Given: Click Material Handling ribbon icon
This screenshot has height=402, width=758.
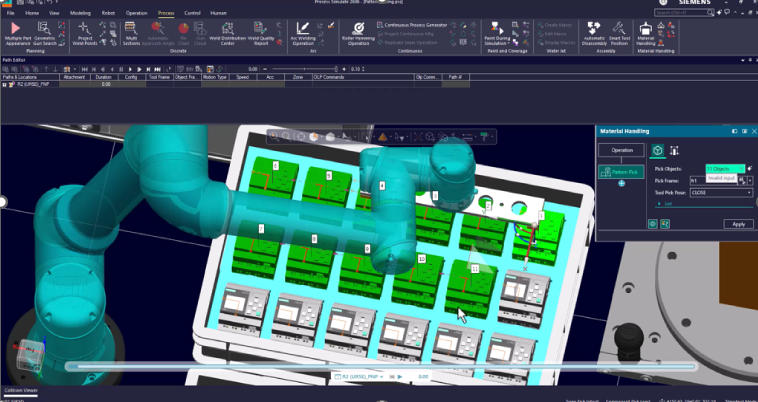Looking at the screenshot, I should pyautogui.click(x=645, y=34).
